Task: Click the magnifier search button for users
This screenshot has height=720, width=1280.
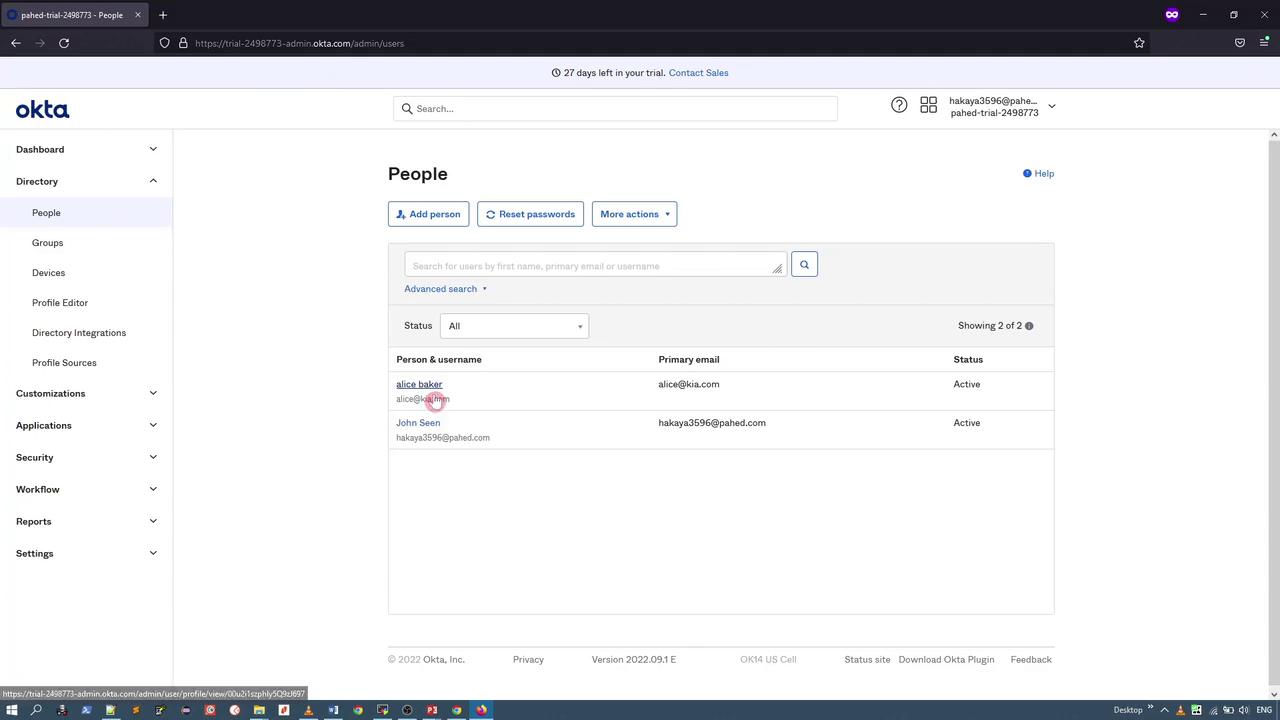Action: click(x=804, y=265)
